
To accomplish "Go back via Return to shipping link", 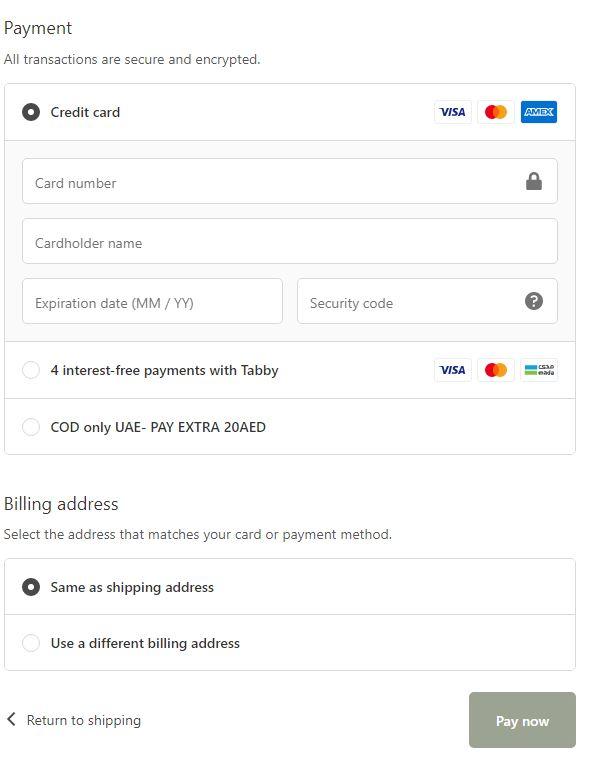I will click(84, 720).
